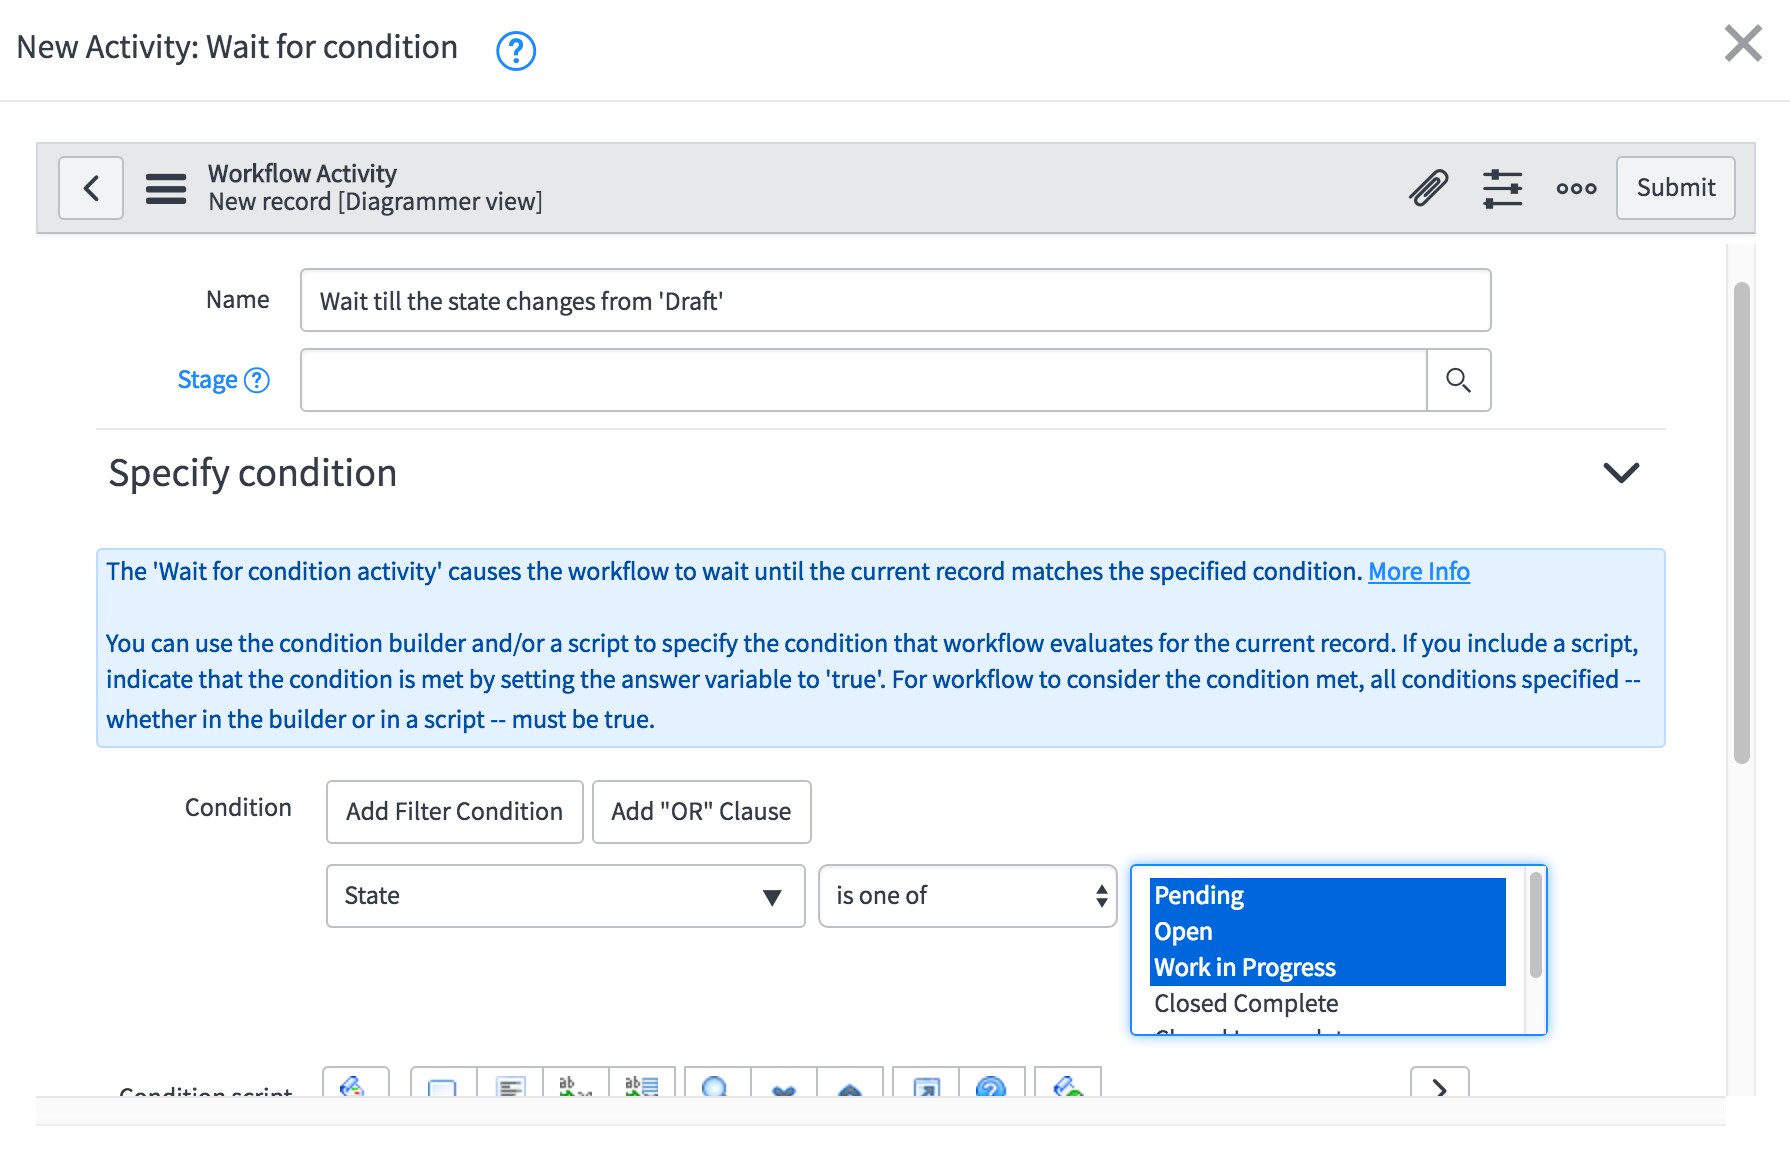Click the paperclip manage attachments icon

pyautogui.click(x=1429, y=188)
